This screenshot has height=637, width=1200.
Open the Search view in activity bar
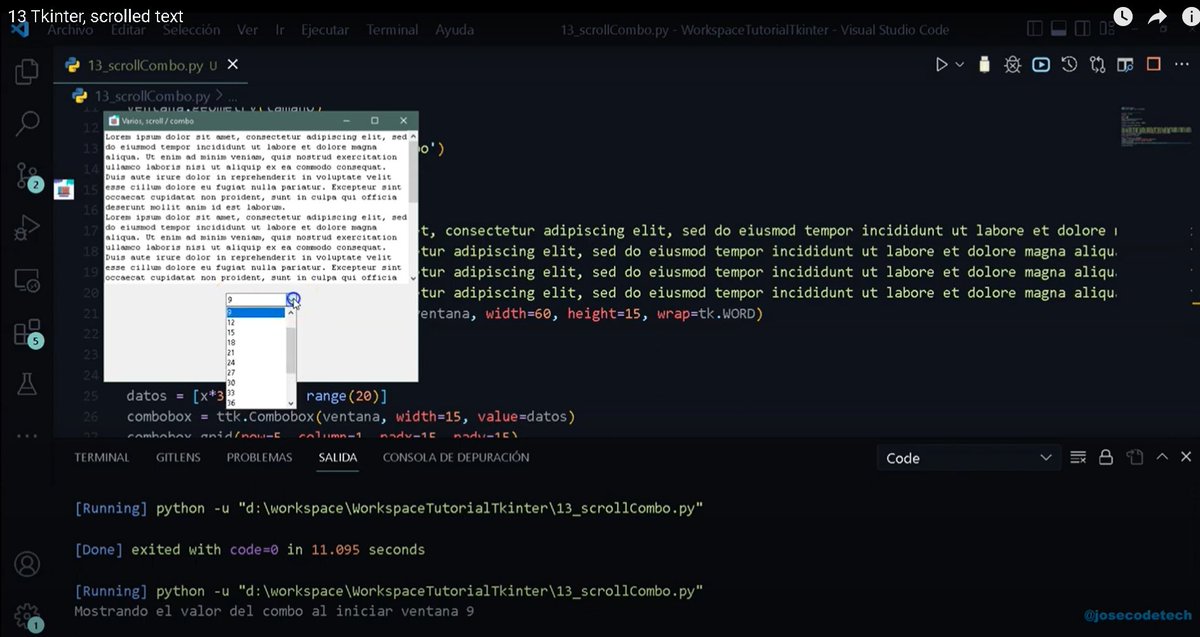tap(27, 124)
